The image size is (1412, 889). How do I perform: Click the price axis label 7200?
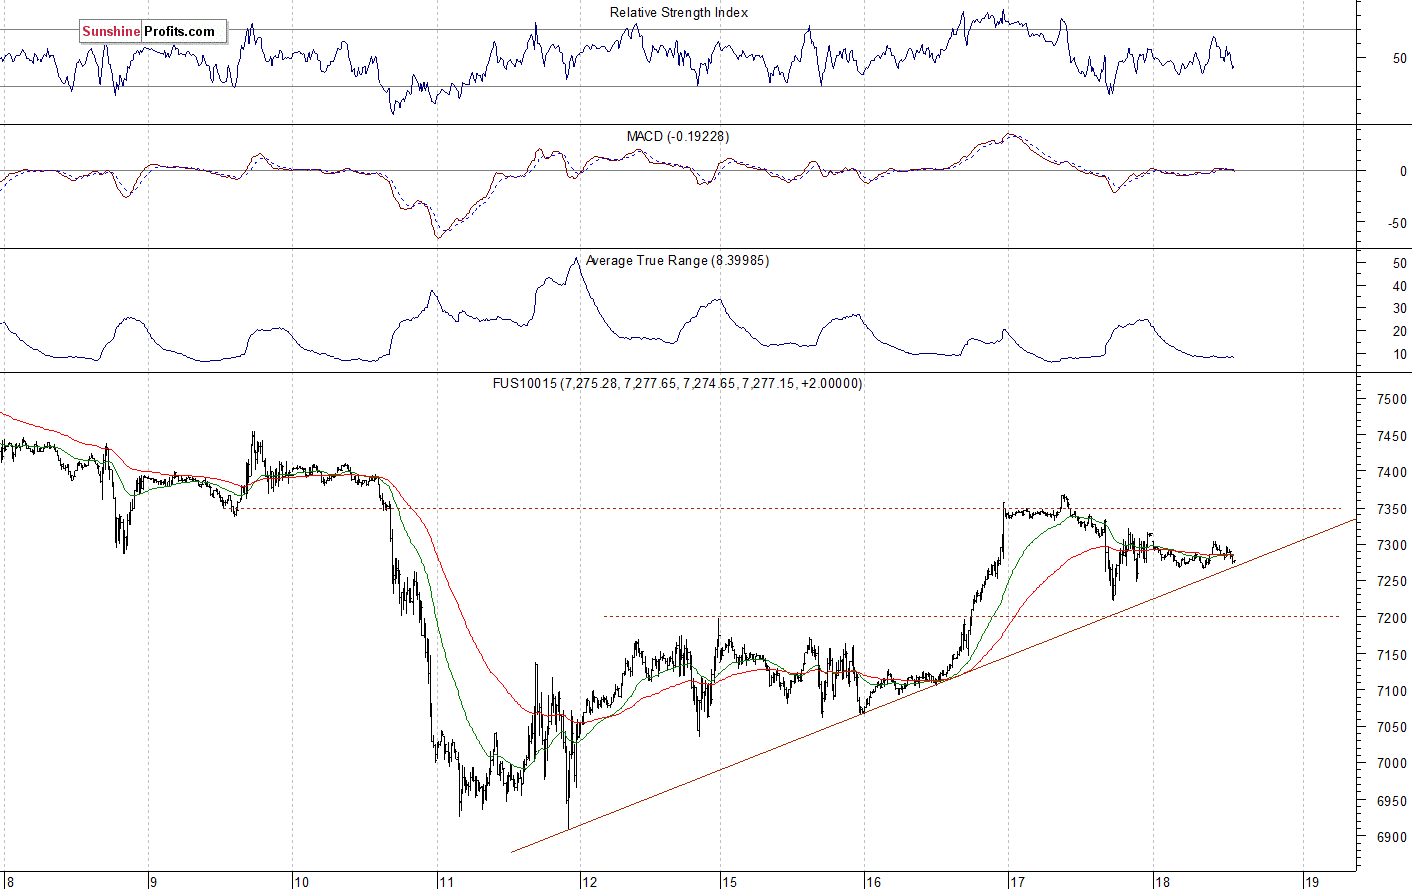click(x=1392, y=619)
